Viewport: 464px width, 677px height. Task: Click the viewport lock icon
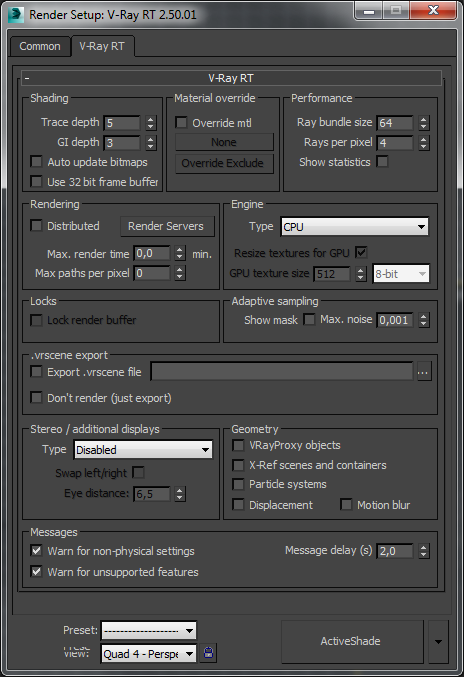pos(208,653)
